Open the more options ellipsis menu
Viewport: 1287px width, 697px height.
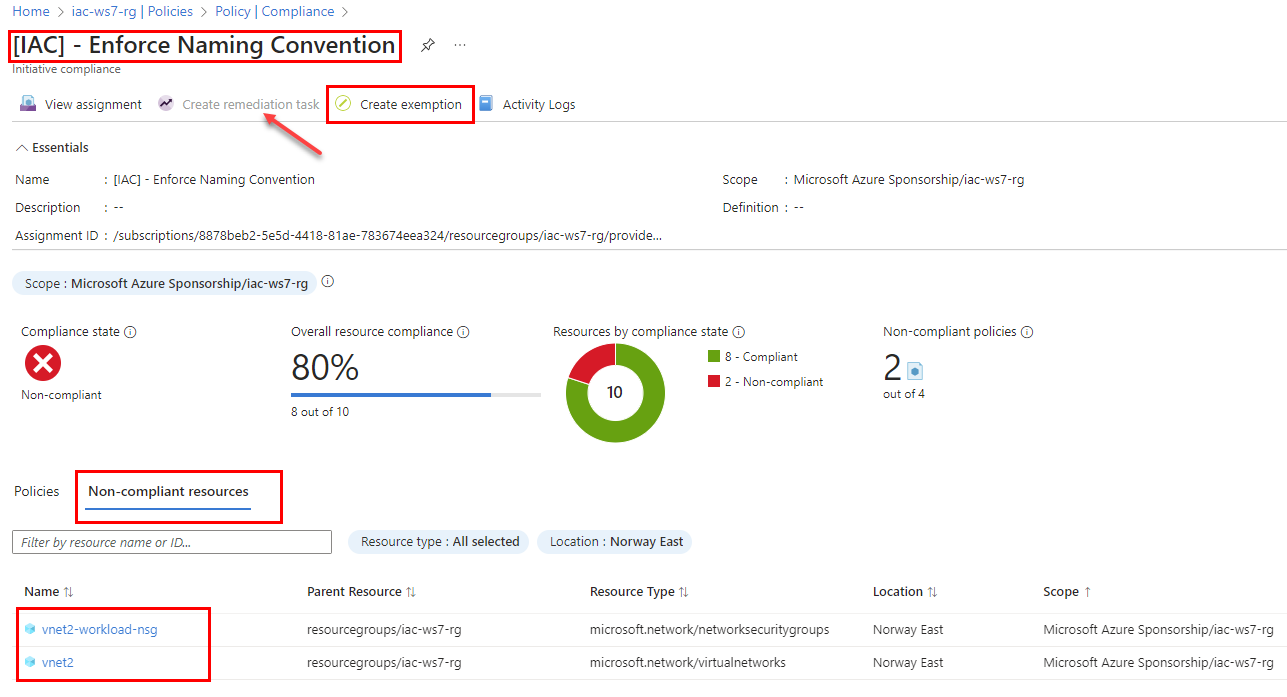coord(458,45)
